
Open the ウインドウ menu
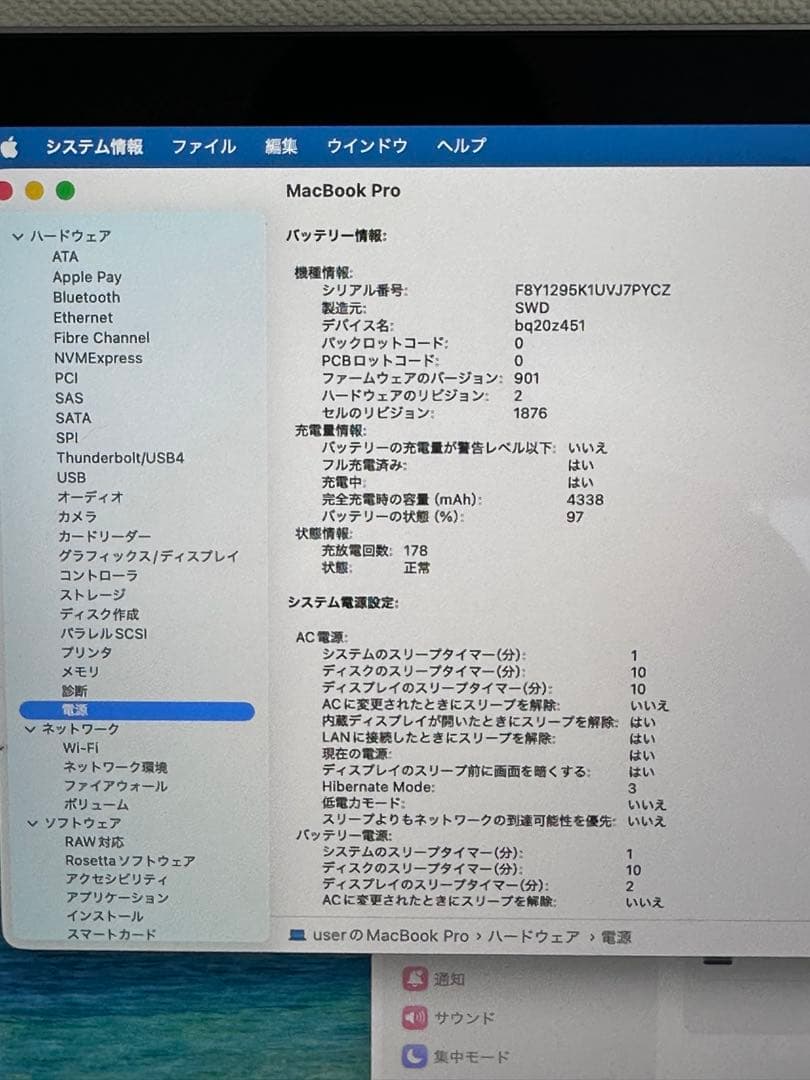(366, 146)
